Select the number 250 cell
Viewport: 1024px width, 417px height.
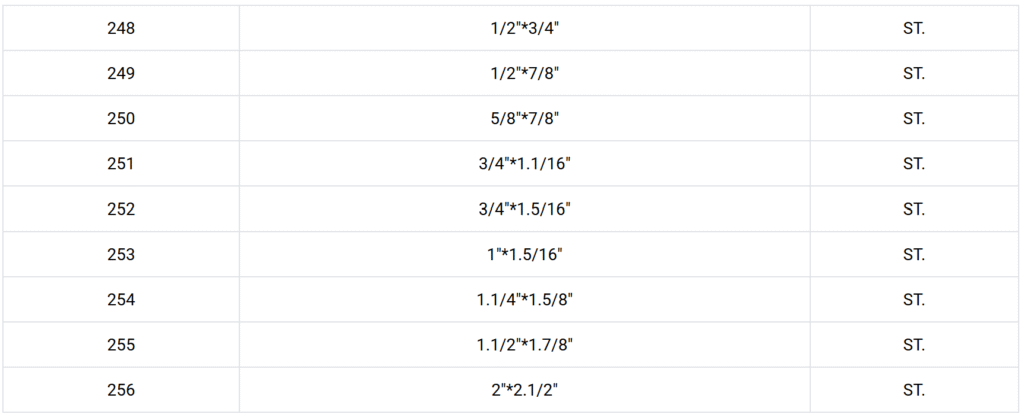(x=120, y=118)
